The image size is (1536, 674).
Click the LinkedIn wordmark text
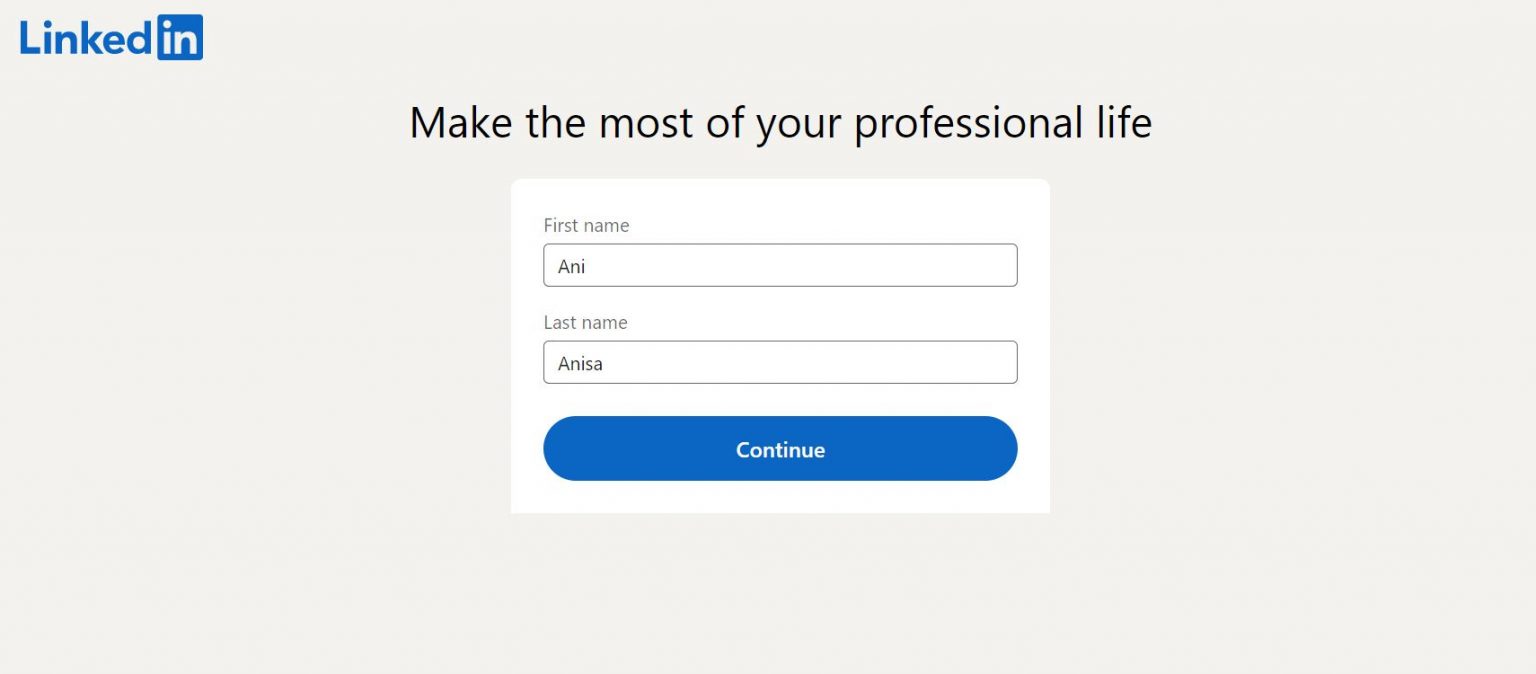(x=85, y=36)
